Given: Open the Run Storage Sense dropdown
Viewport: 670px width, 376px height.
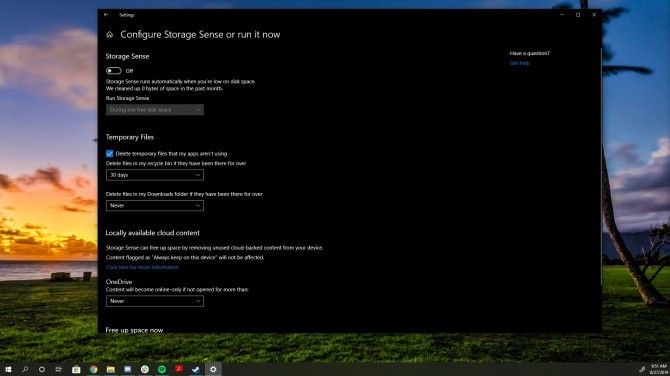Looking at the screenshot, I should 155,110.
